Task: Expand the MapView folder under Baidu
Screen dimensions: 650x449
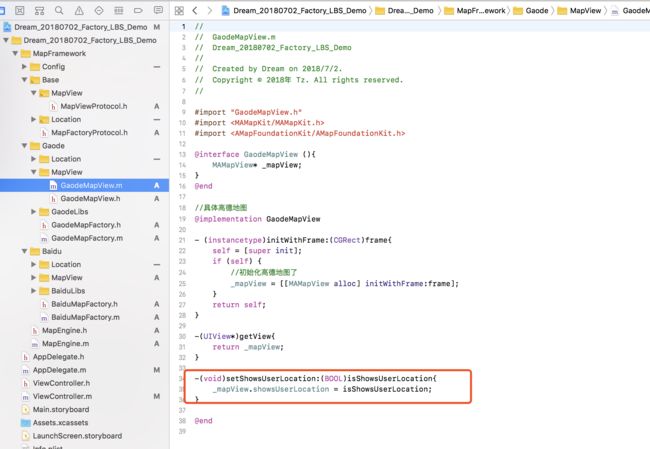Action: point(34,278)
